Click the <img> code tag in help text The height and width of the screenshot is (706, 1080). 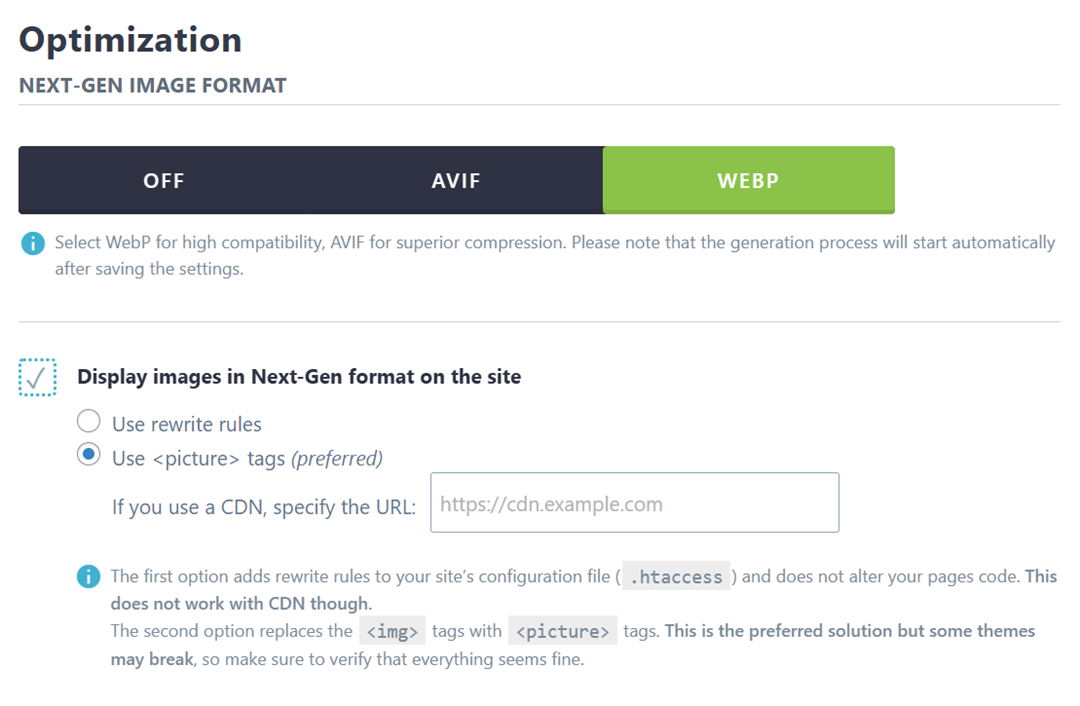pyautogui.click(x=393, y=631)
